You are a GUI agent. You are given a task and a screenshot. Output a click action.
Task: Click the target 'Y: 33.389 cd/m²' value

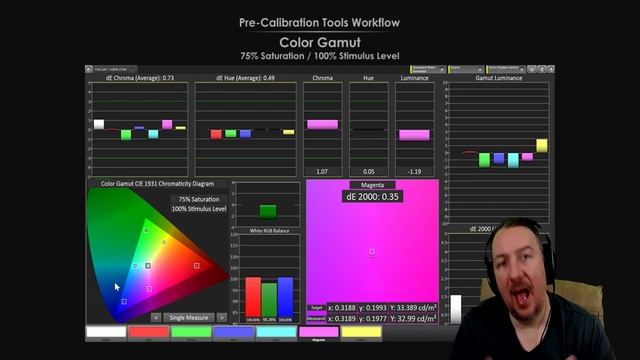click(413, 307)
